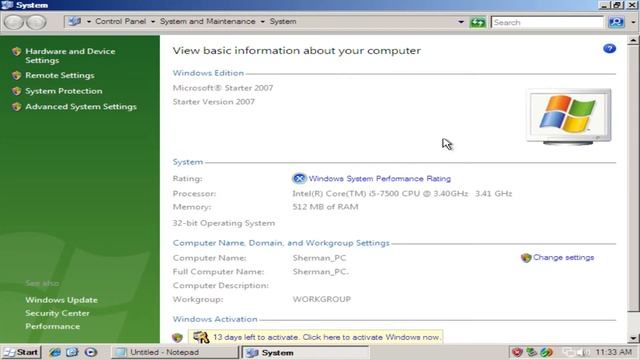Click Change settings link
This screenshot has height=360, width=640.
tap(563, 258)
